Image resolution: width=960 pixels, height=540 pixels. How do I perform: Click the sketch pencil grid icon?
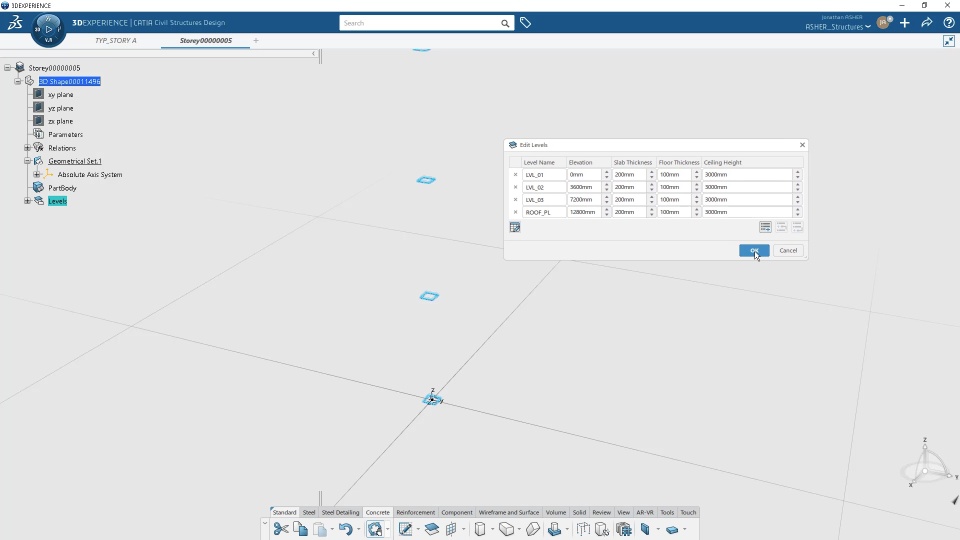(405, 529)
